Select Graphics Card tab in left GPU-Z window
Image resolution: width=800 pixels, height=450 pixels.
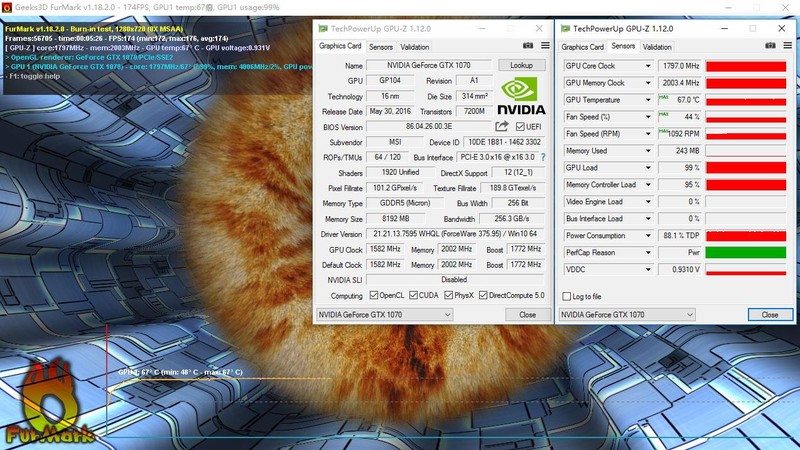coord(340,46)
